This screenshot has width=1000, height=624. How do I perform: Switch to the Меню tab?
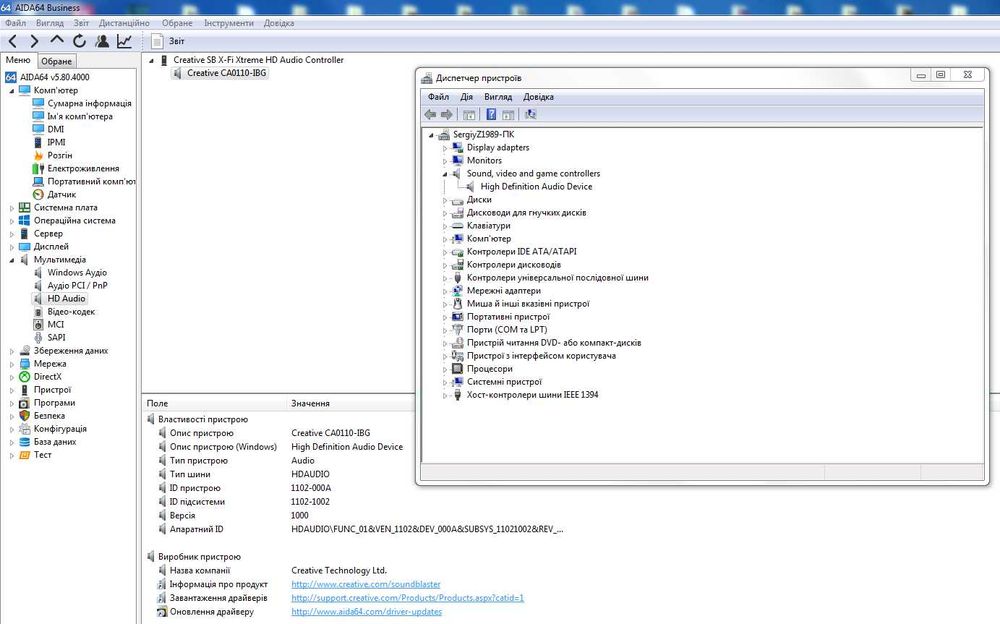(x=18, y=60)
